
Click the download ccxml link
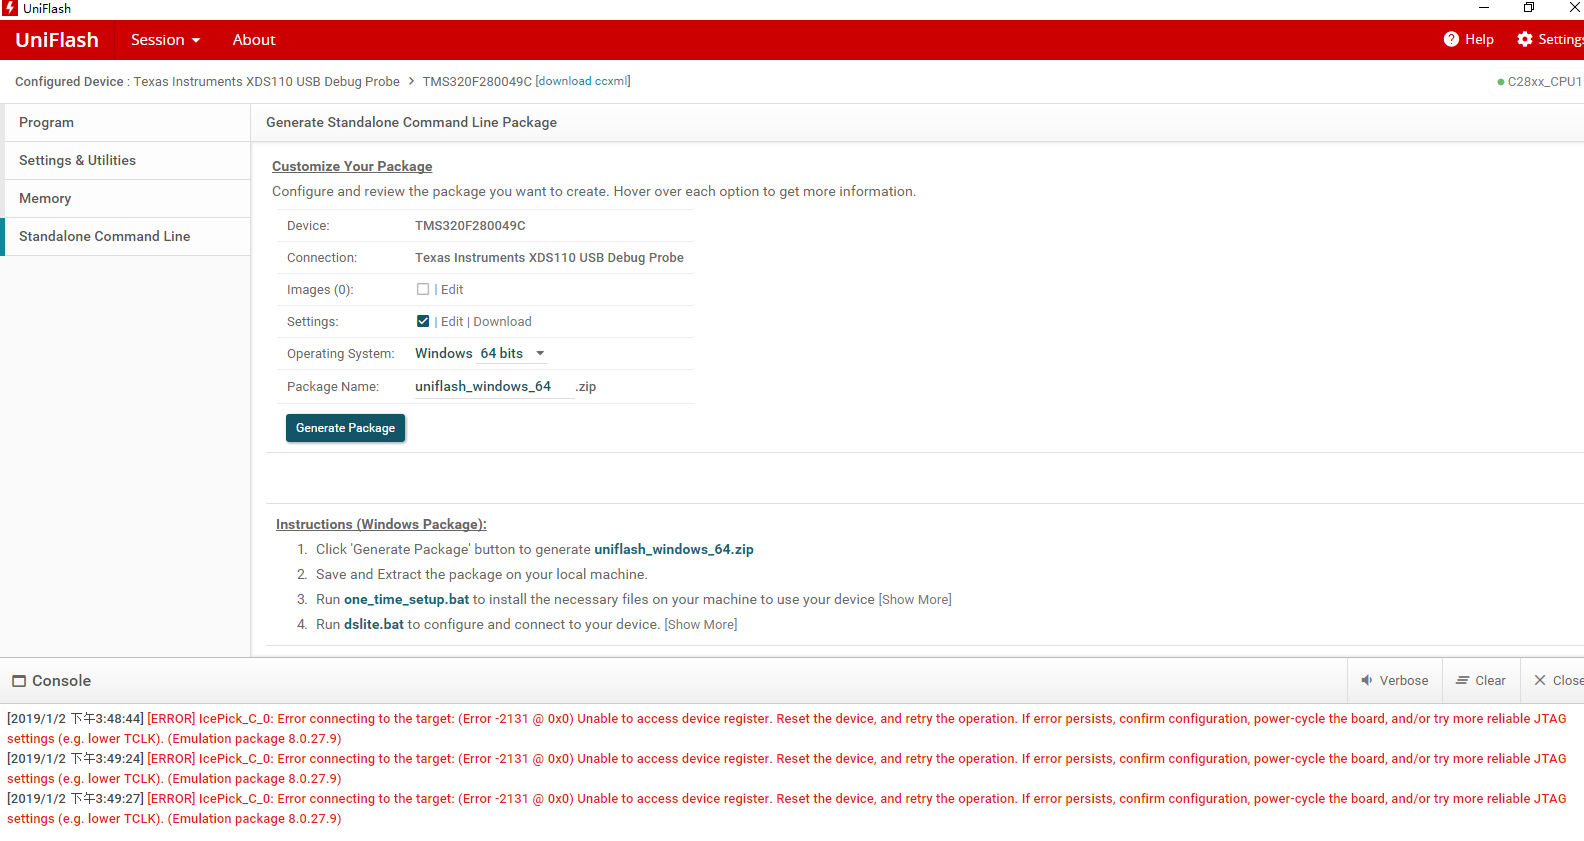pos(583,81)
